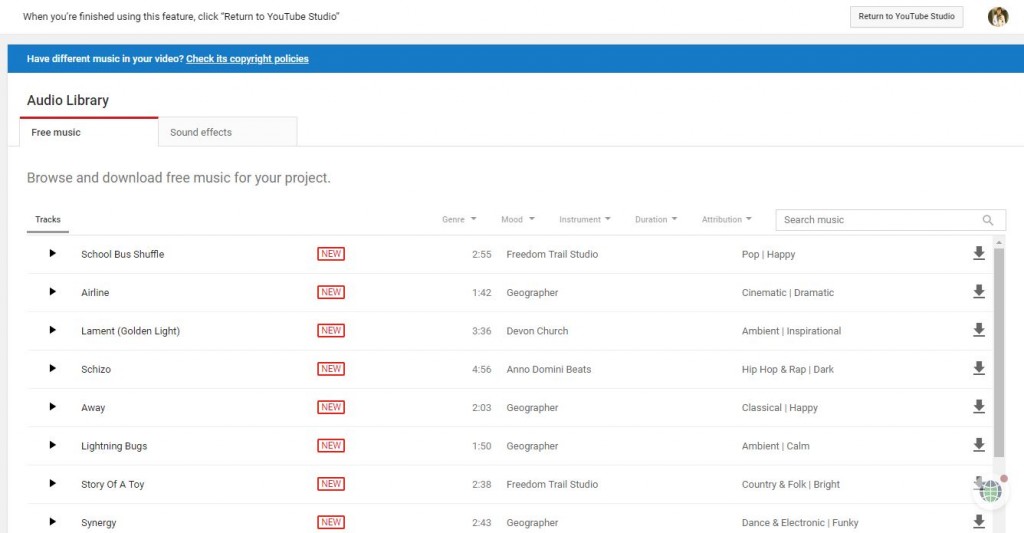1024x533 pixels.
Task: Click the NEW badge on Schizo
Action: (331, 368)
